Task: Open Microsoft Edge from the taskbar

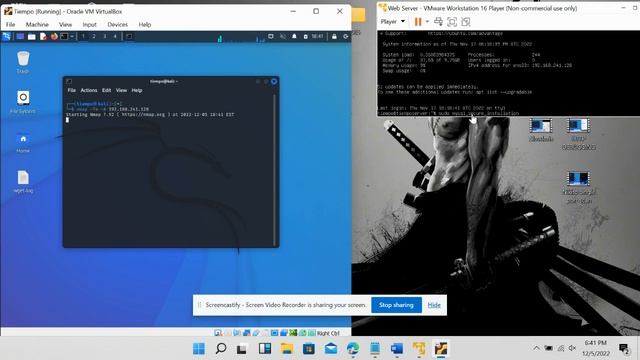Action: tap(353, 349)
